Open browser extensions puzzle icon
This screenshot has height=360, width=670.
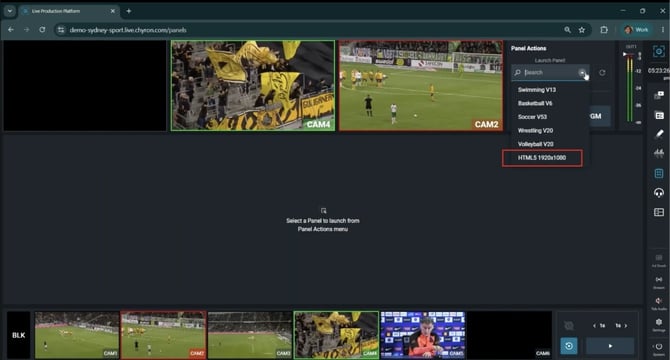pyautogui.click(x=604, y=30)
